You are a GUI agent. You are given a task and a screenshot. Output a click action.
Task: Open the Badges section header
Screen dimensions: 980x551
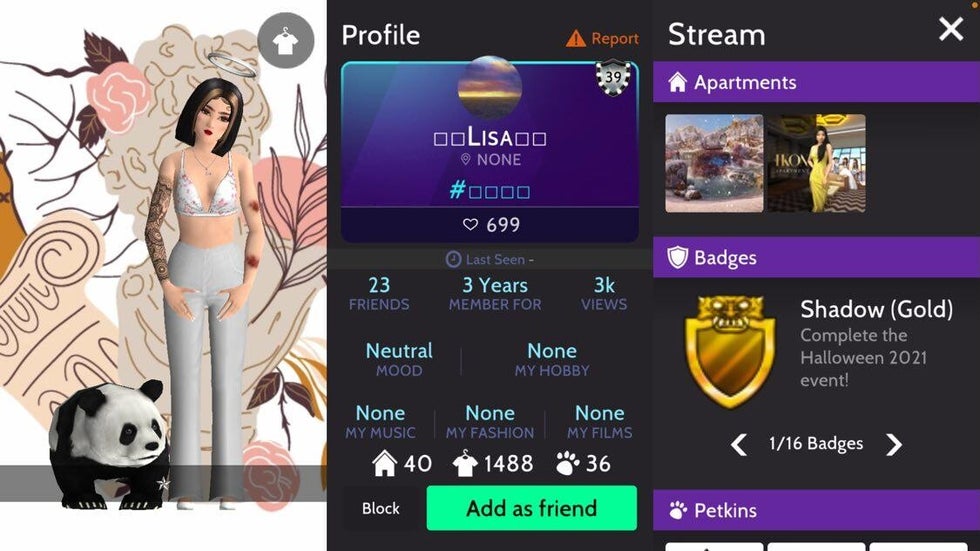816,257
